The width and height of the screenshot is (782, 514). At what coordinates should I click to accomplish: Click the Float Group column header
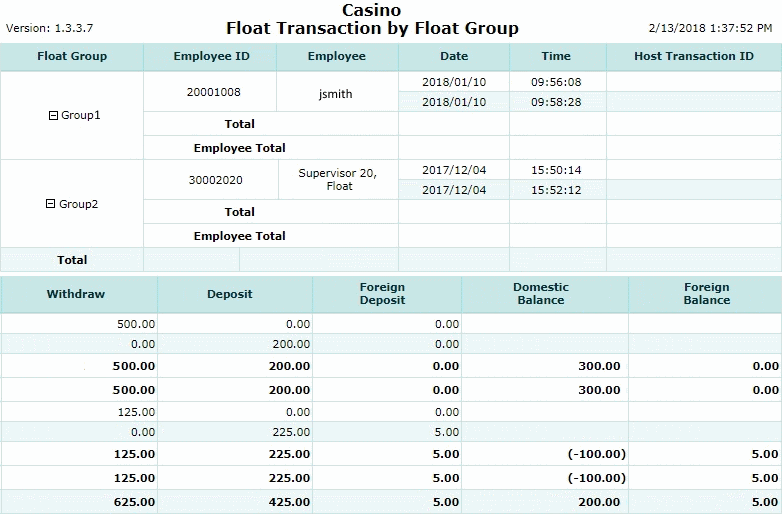[72, 56]
